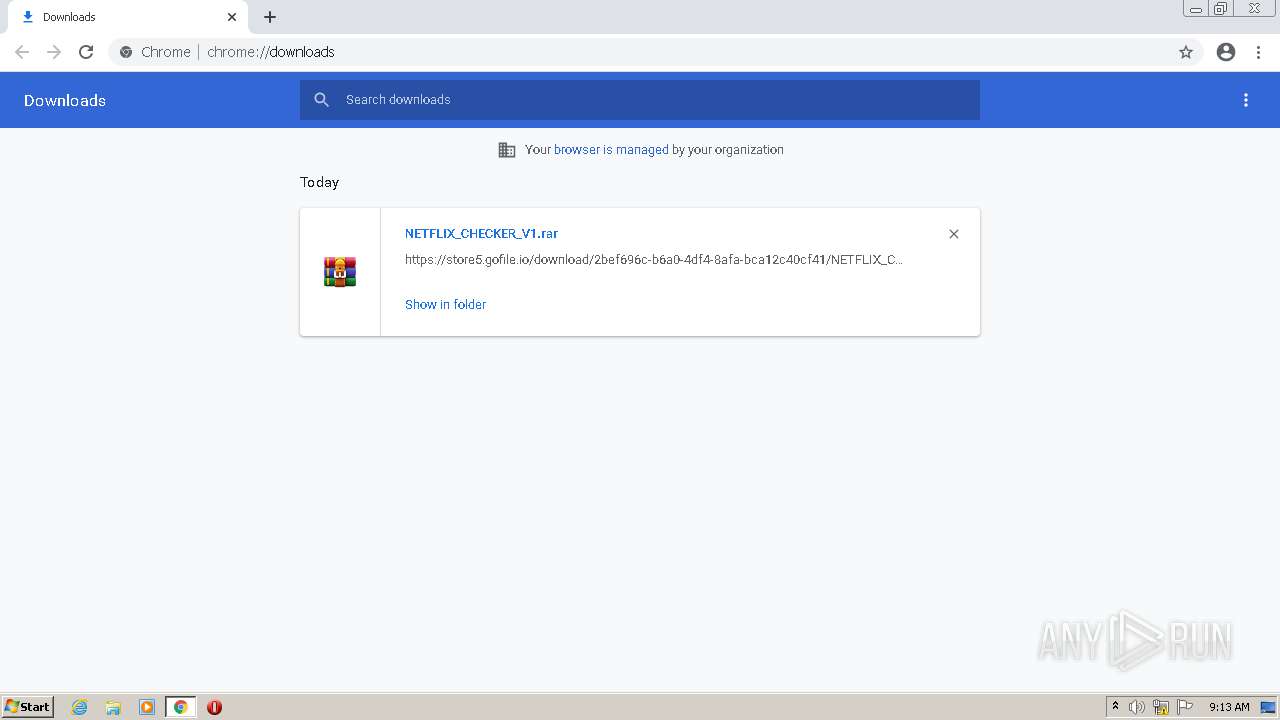Viewport: 1280px width, 720px height.
Task: Minimize the Chrome window
Action: [x=1196, y=9]
